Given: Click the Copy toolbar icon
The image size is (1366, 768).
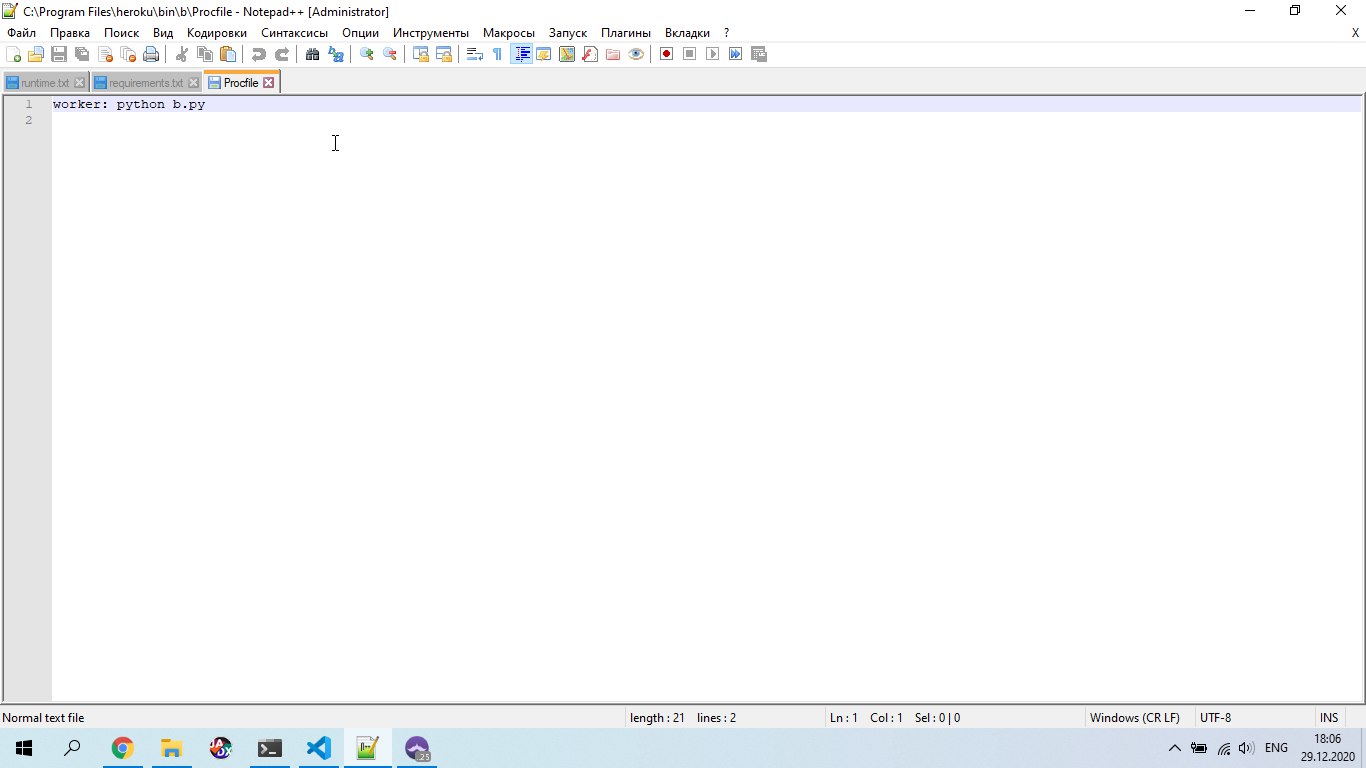Looking at the screenshot, I should tap(205, 54).
